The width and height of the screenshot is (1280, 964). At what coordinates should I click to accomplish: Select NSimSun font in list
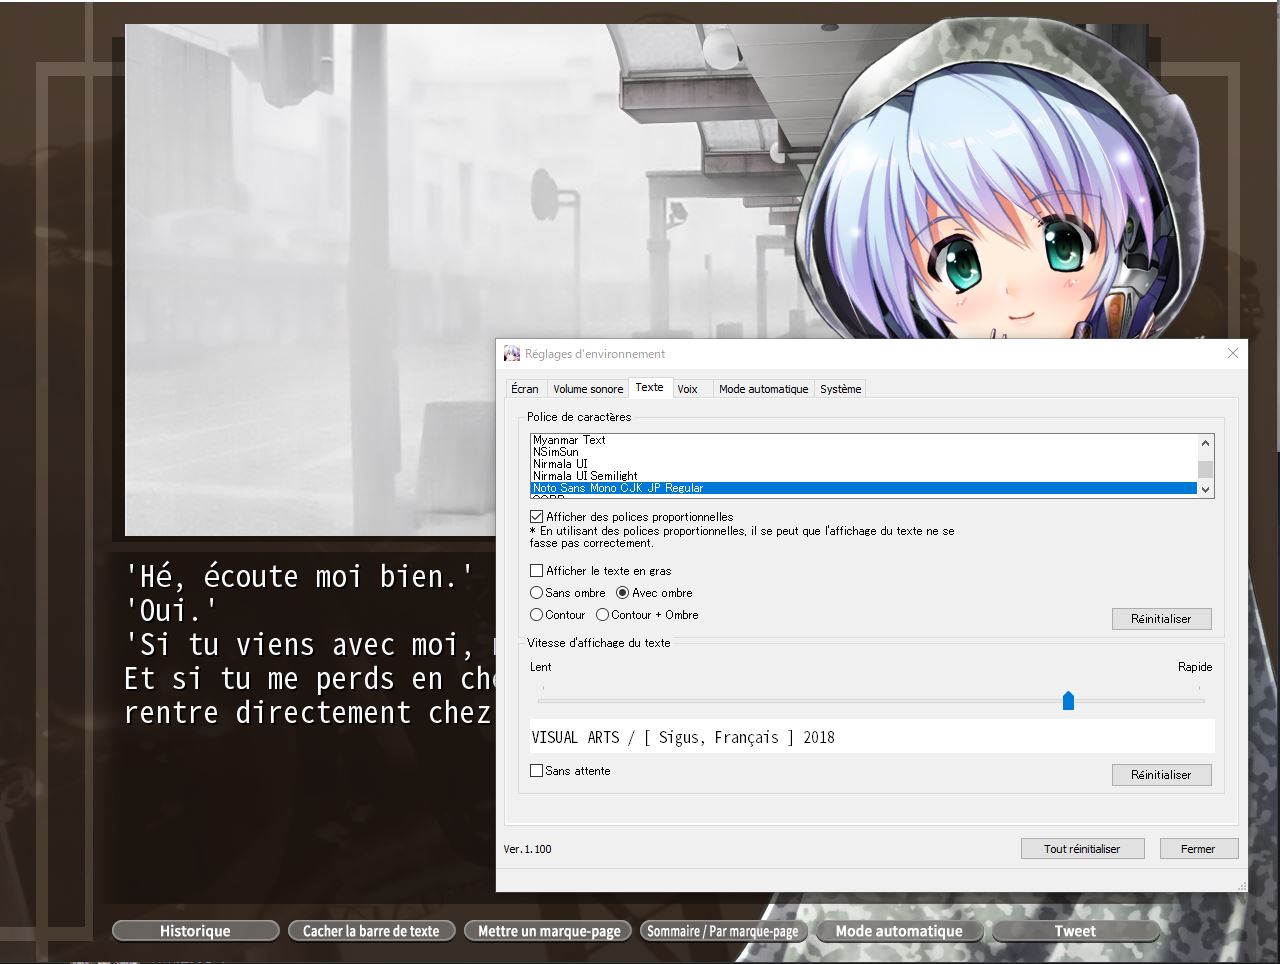click(x=863, y=452)
